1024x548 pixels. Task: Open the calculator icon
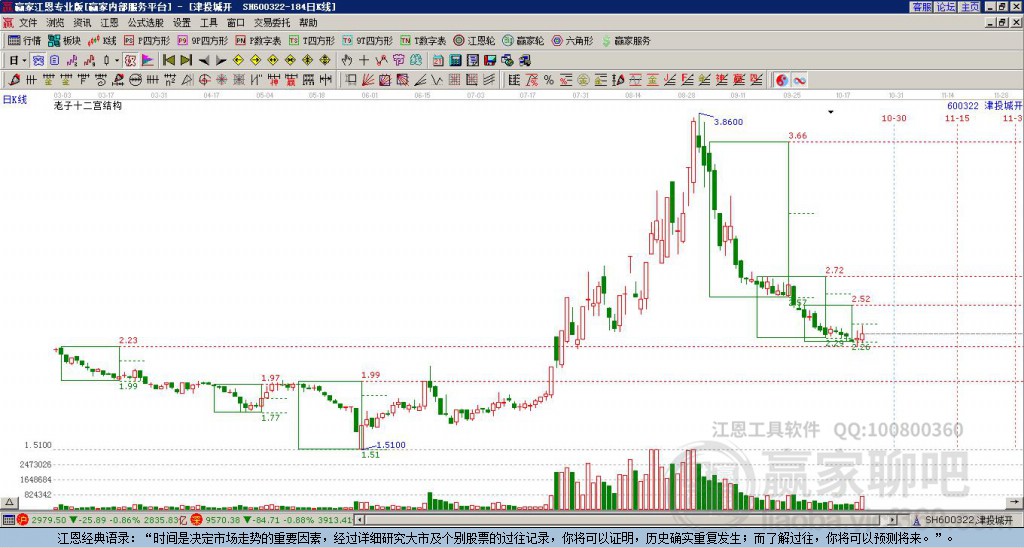tap(455, 61)
